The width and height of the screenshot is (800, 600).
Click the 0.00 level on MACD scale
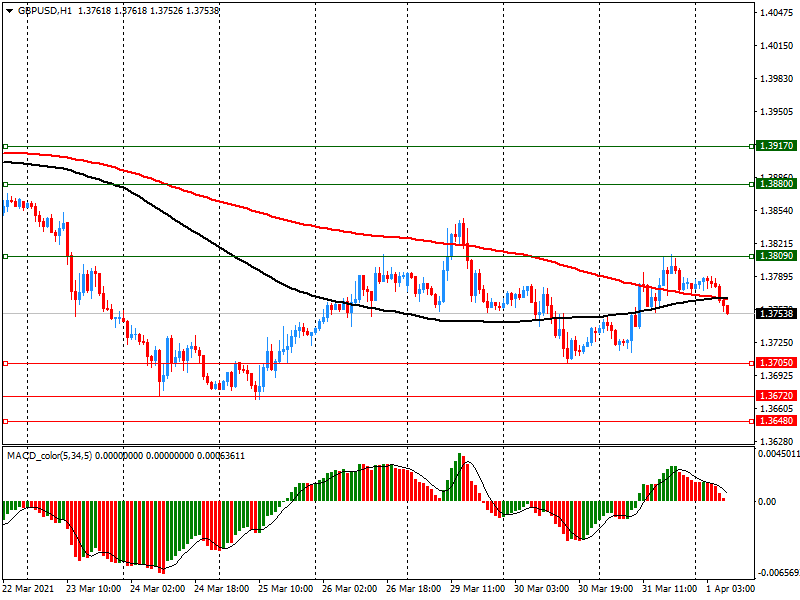(x=766, y=502)
